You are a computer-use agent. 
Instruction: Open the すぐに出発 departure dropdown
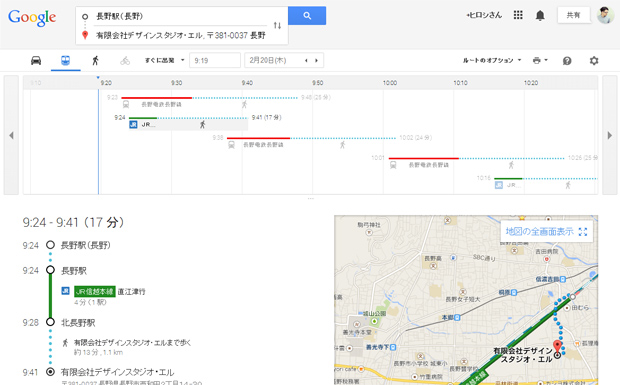pyautogui.click(x=164, y=60)
